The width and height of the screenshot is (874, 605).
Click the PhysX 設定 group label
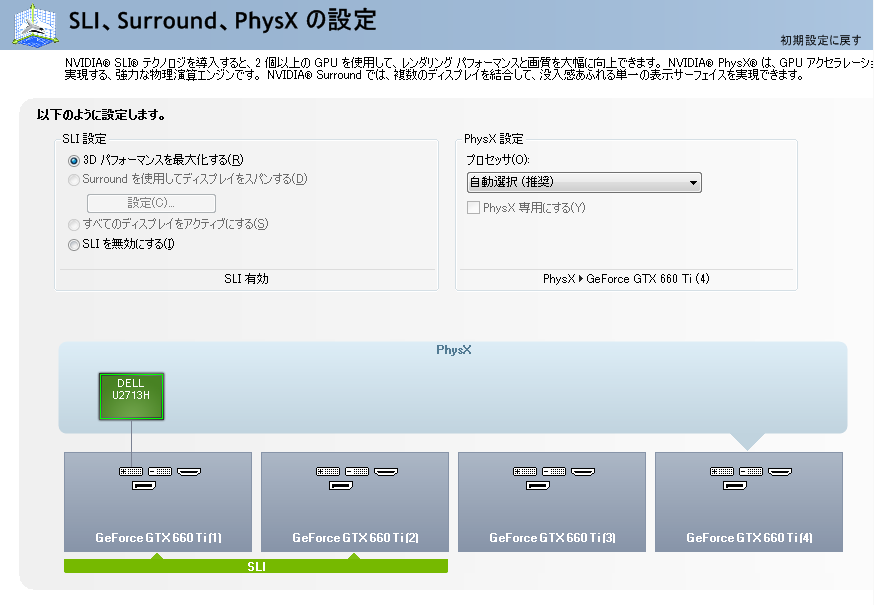coord(494,139)
